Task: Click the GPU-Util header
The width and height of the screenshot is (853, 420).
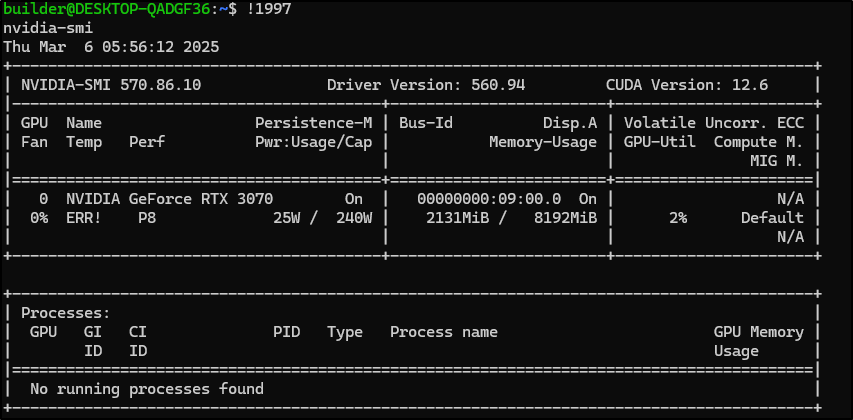Action: [660, 143]
